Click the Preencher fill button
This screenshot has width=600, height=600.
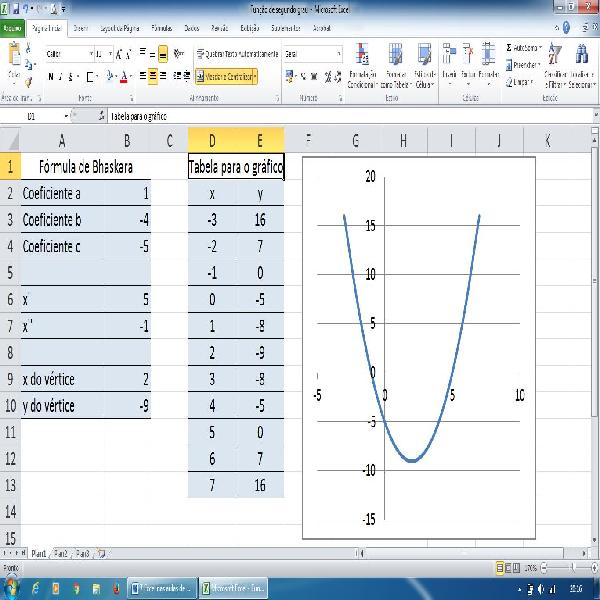point(523,65)
